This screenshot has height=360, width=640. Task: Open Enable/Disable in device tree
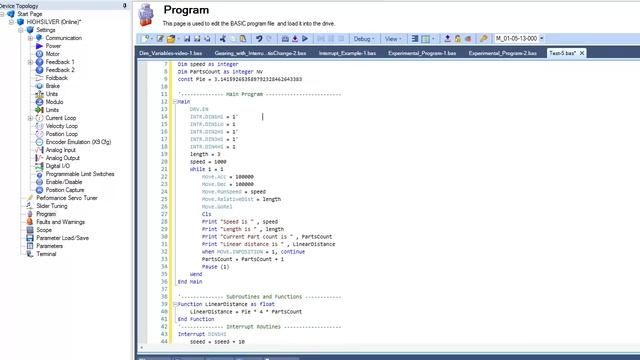[x=64, y=182]
